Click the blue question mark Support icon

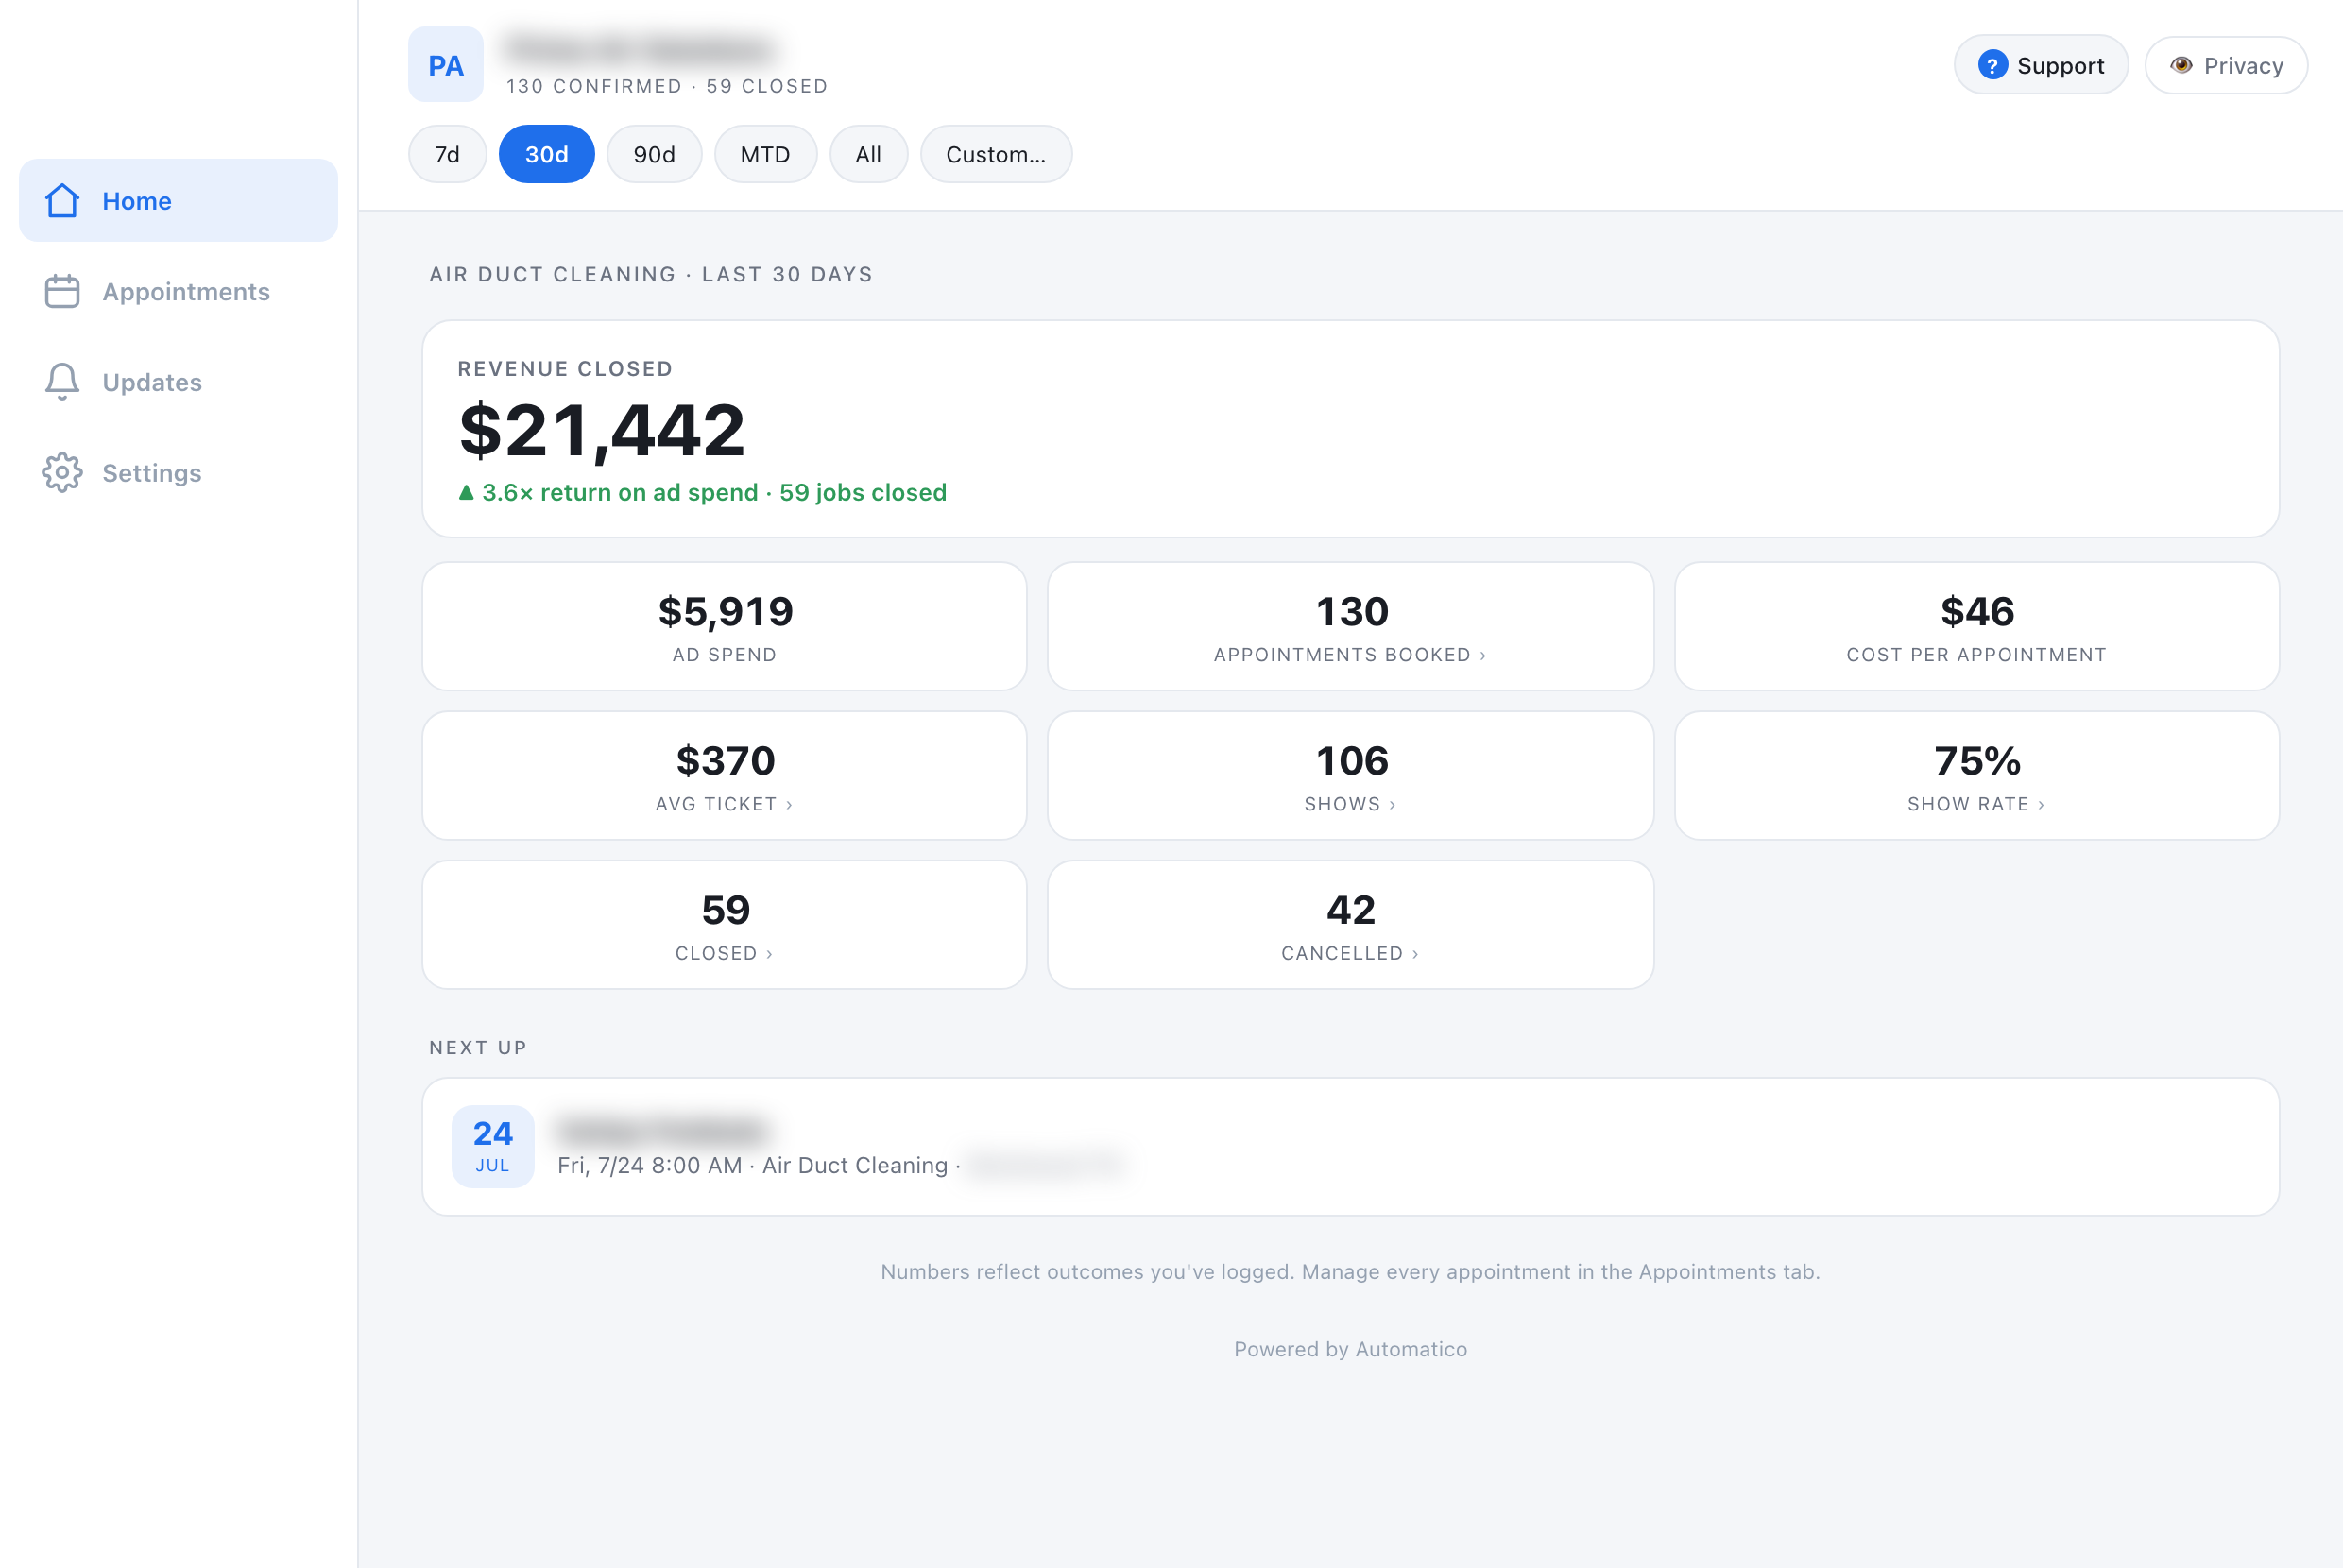click(x=1992, y=65)
